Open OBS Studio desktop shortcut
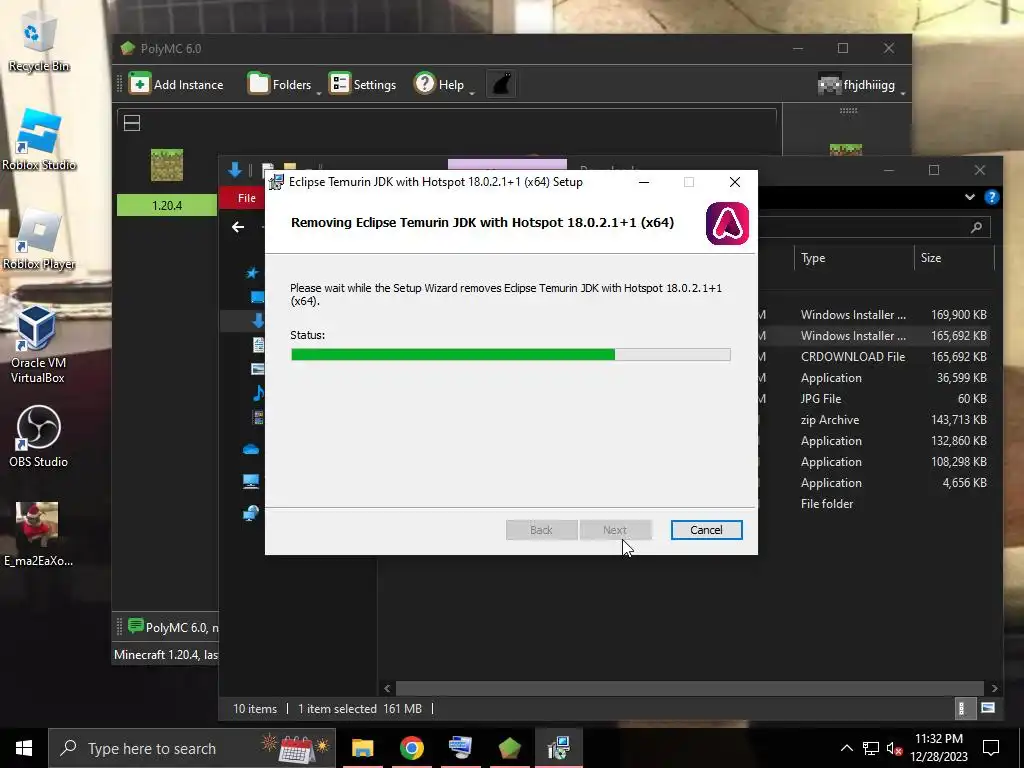Image resolution: width=1024 pixels, height=768 pixels. (x=38, y=437)
